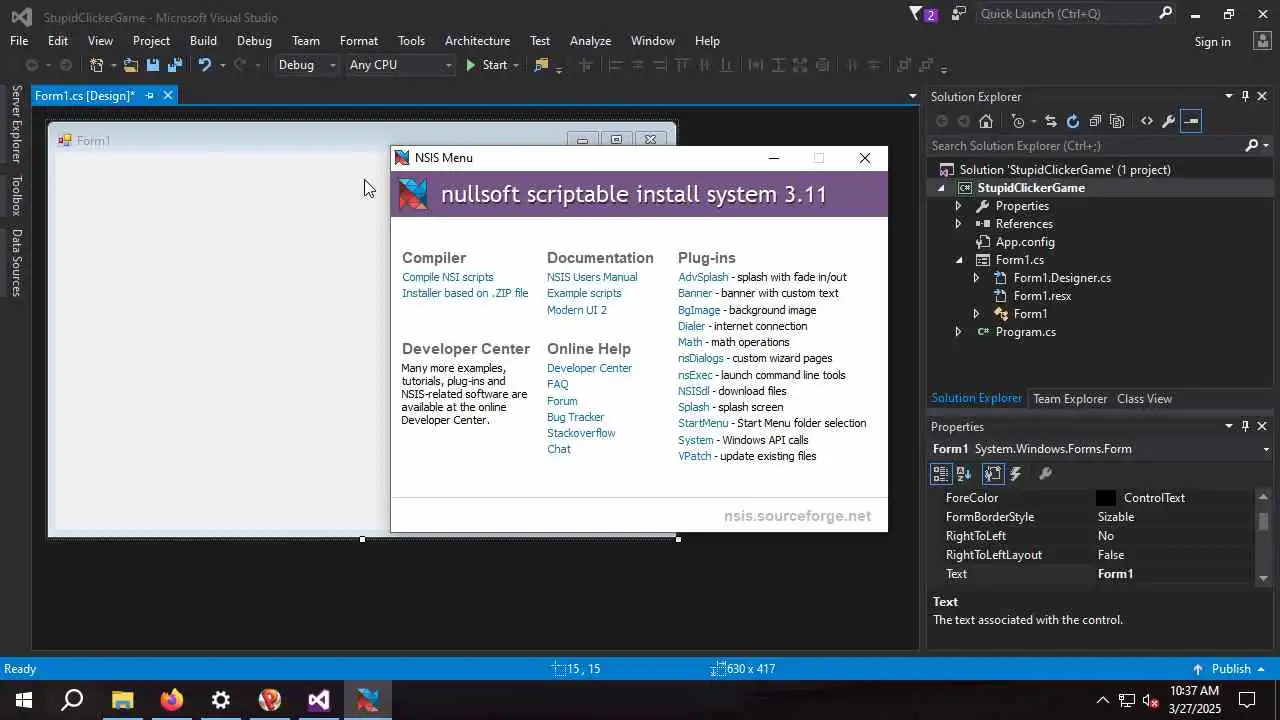Image resolution: width=1280 pixels, height=720 pixels.
Task: Click the Pending Changes Filter clock icon
Action: click(1018, 121)
